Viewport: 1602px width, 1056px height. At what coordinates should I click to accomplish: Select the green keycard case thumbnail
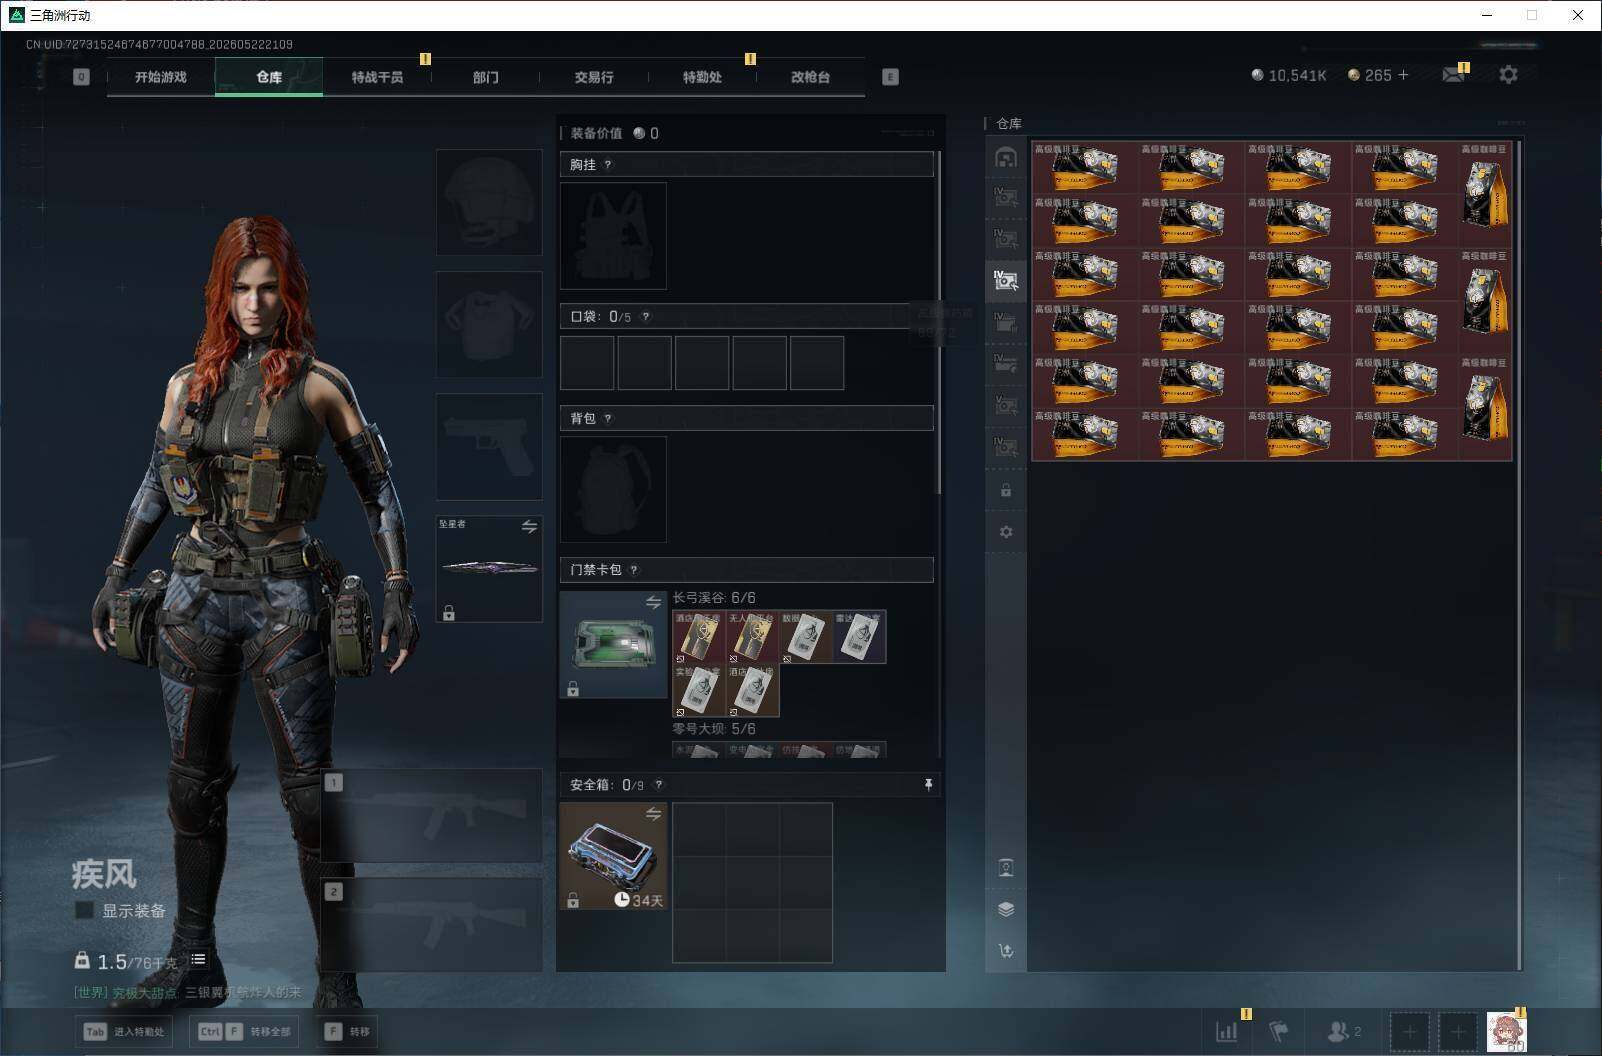click(613, 644)
